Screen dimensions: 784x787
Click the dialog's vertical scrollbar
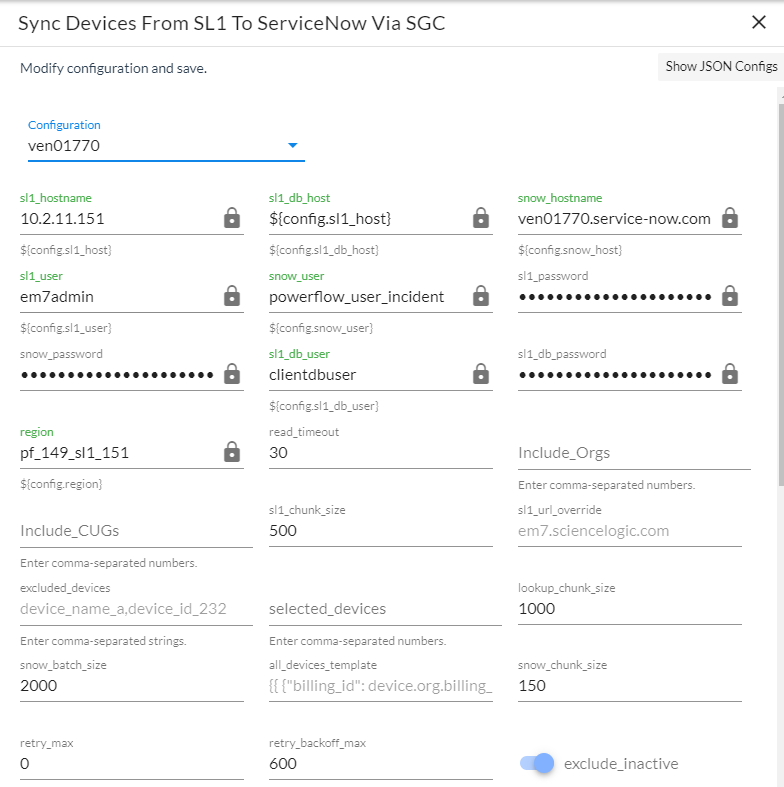[781, 295]
